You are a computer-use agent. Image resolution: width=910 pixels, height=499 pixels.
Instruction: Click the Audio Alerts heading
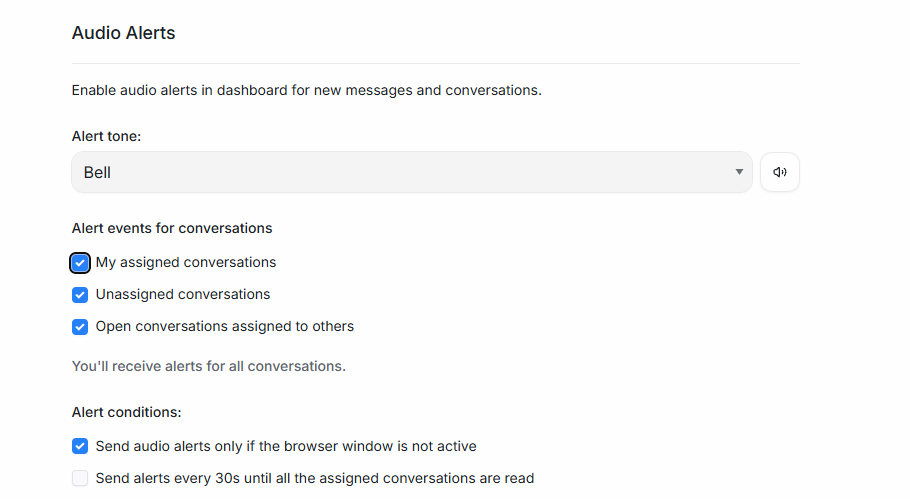click(123, 33)
